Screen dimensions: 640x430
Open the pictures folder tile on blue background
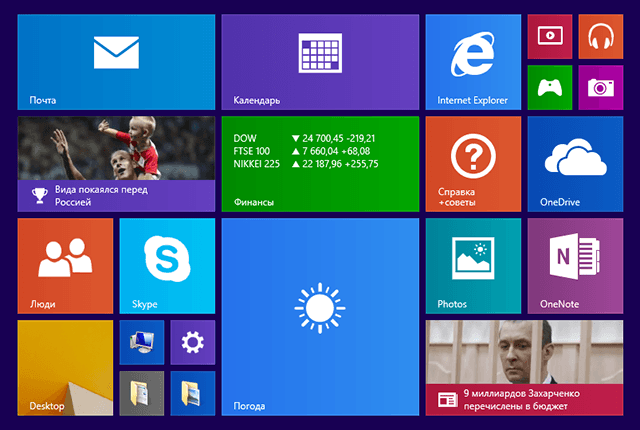(193, 393)
